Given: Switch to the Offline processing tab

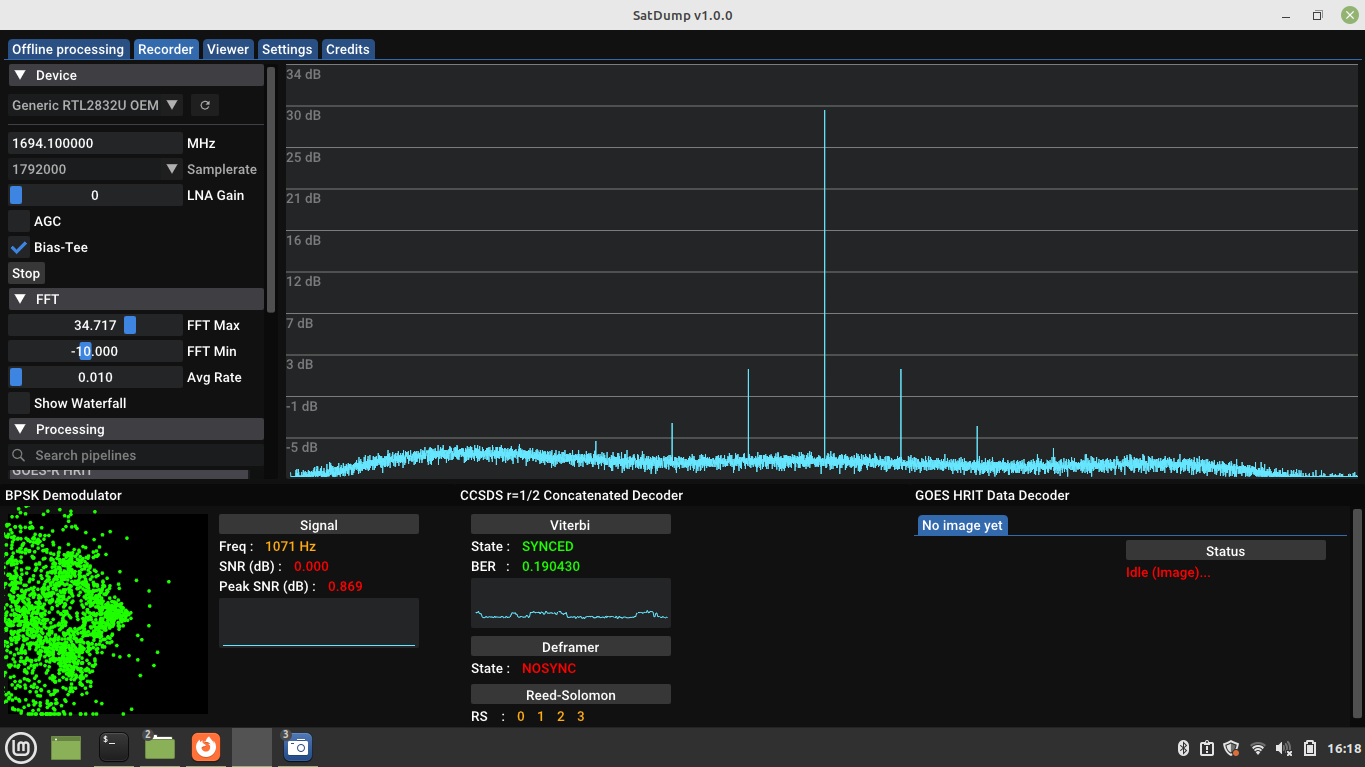Looking at the screenshot, I should (x=67, y=48).
